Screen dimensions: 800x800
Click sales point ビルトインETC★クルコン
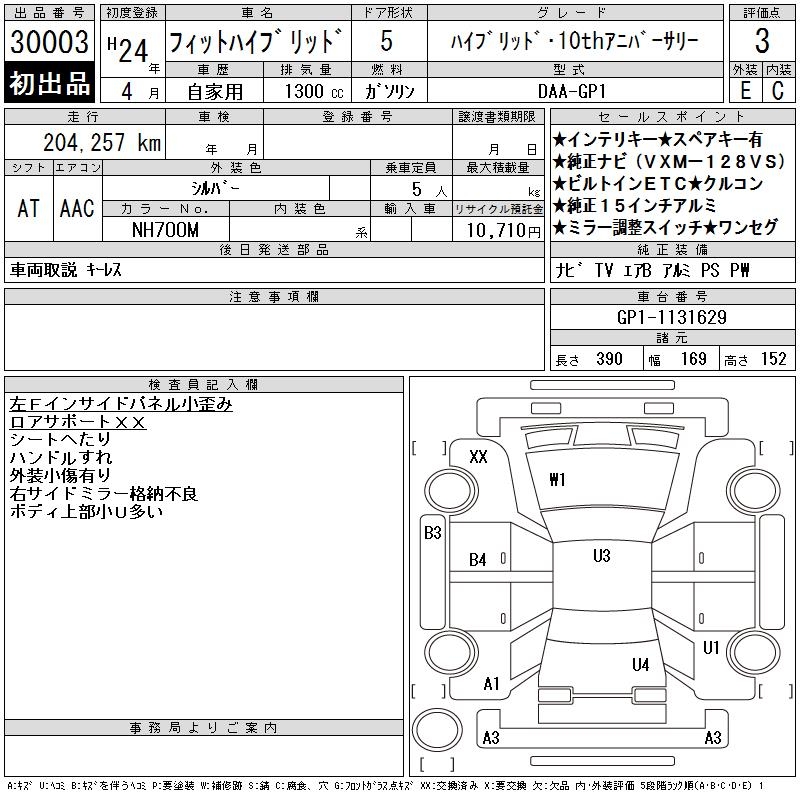(658, 183)
